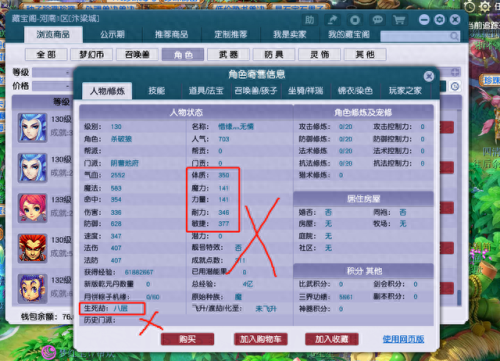Viewport: 500px width, 361px height.
Task: Select the 灵饰 category button
Action: 320,54
